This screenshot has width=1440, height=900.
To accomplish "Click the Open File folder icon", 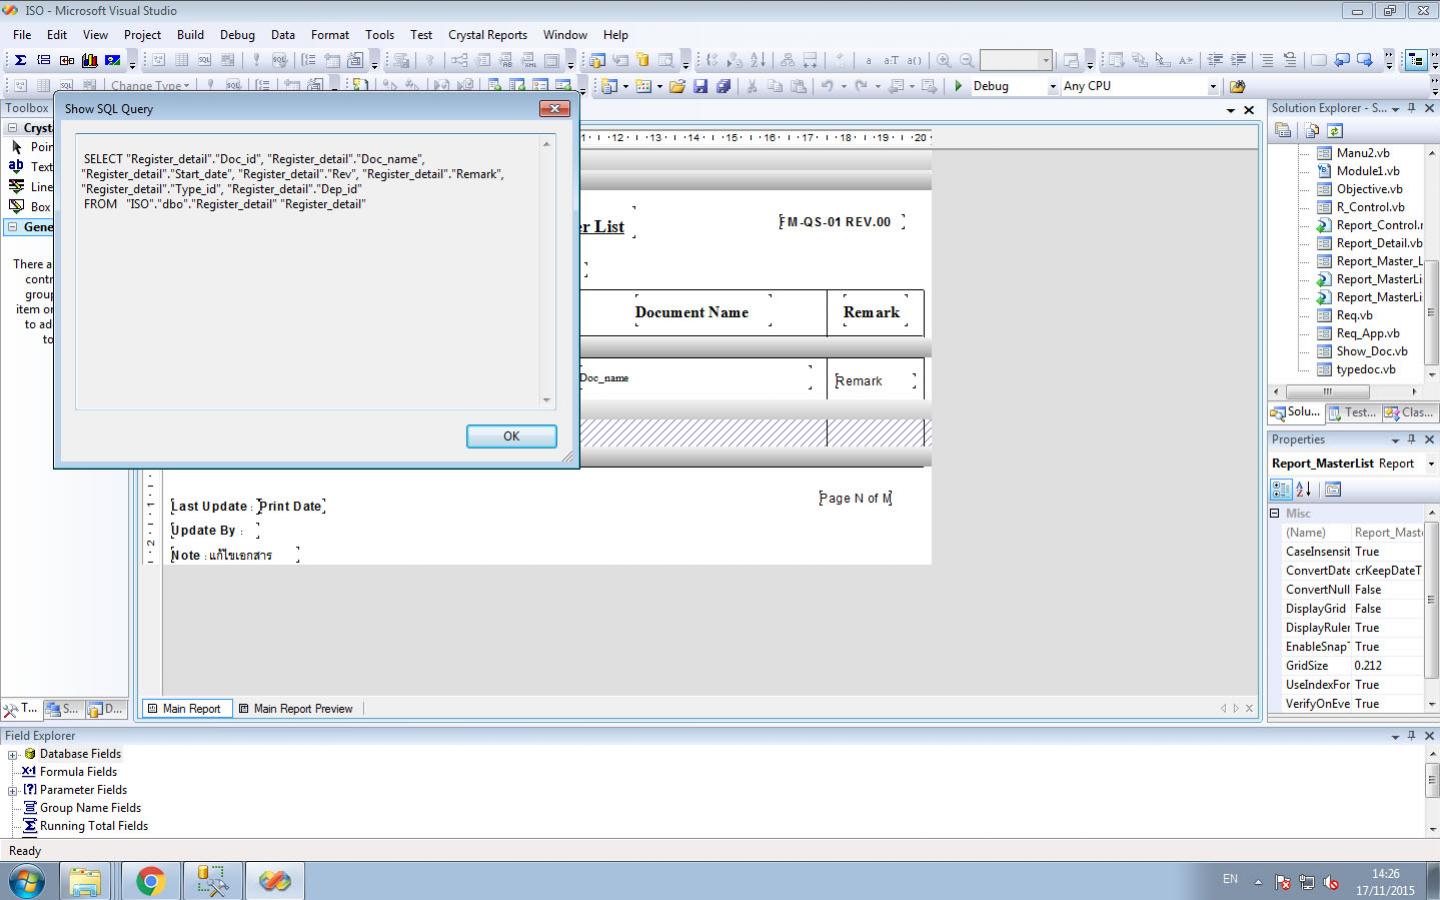I will coord(677,86).
